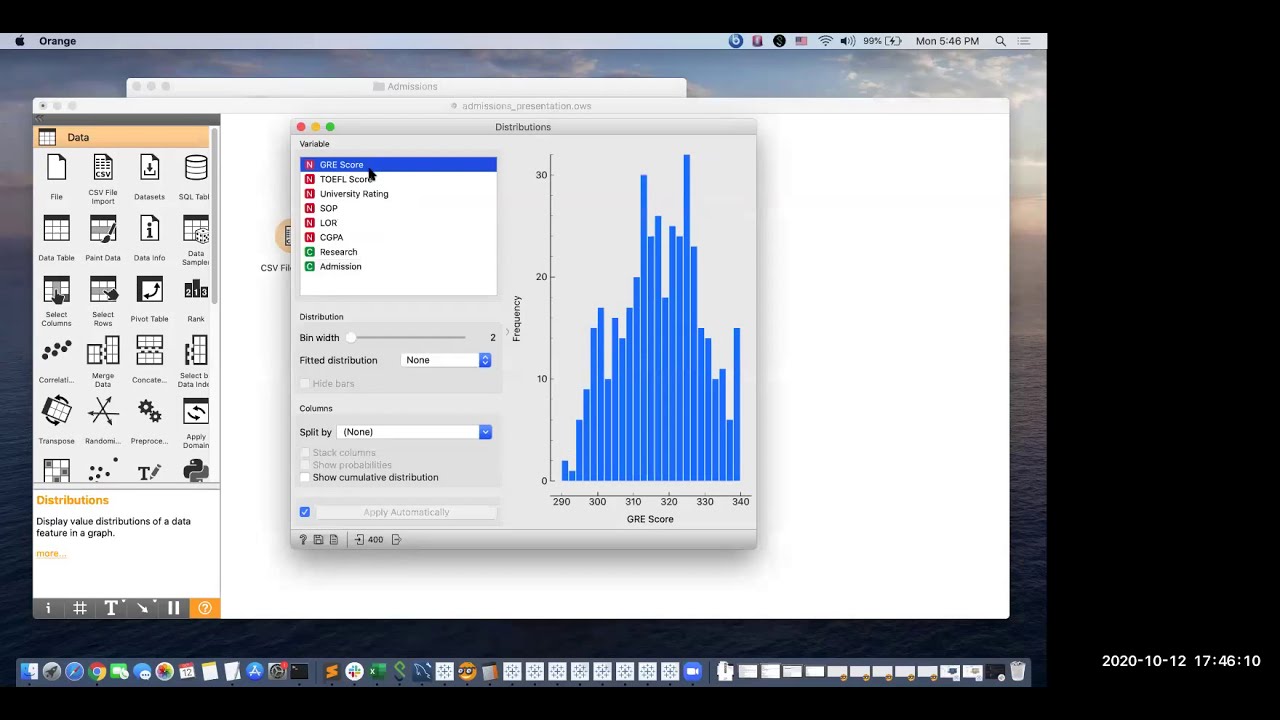Select the Python Script widget icon
The width and height of the screenshot is (1280, 720).
[x=196, y=471]
